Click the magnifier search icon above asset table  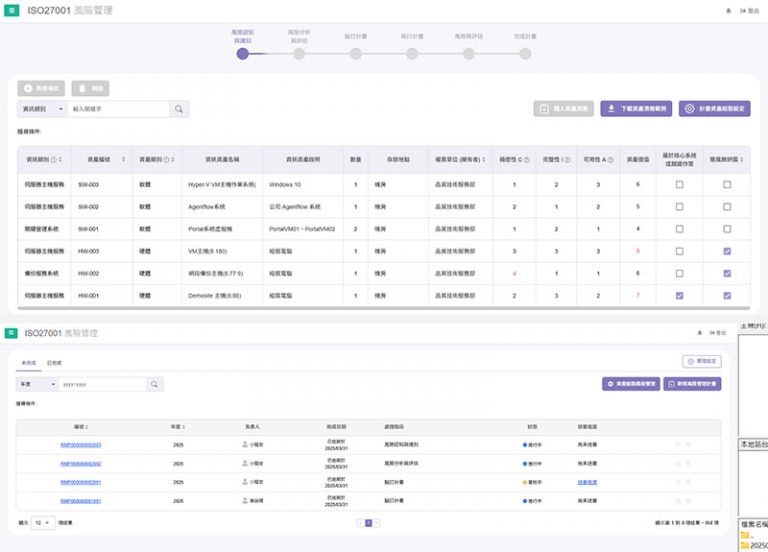pos(179,109)
